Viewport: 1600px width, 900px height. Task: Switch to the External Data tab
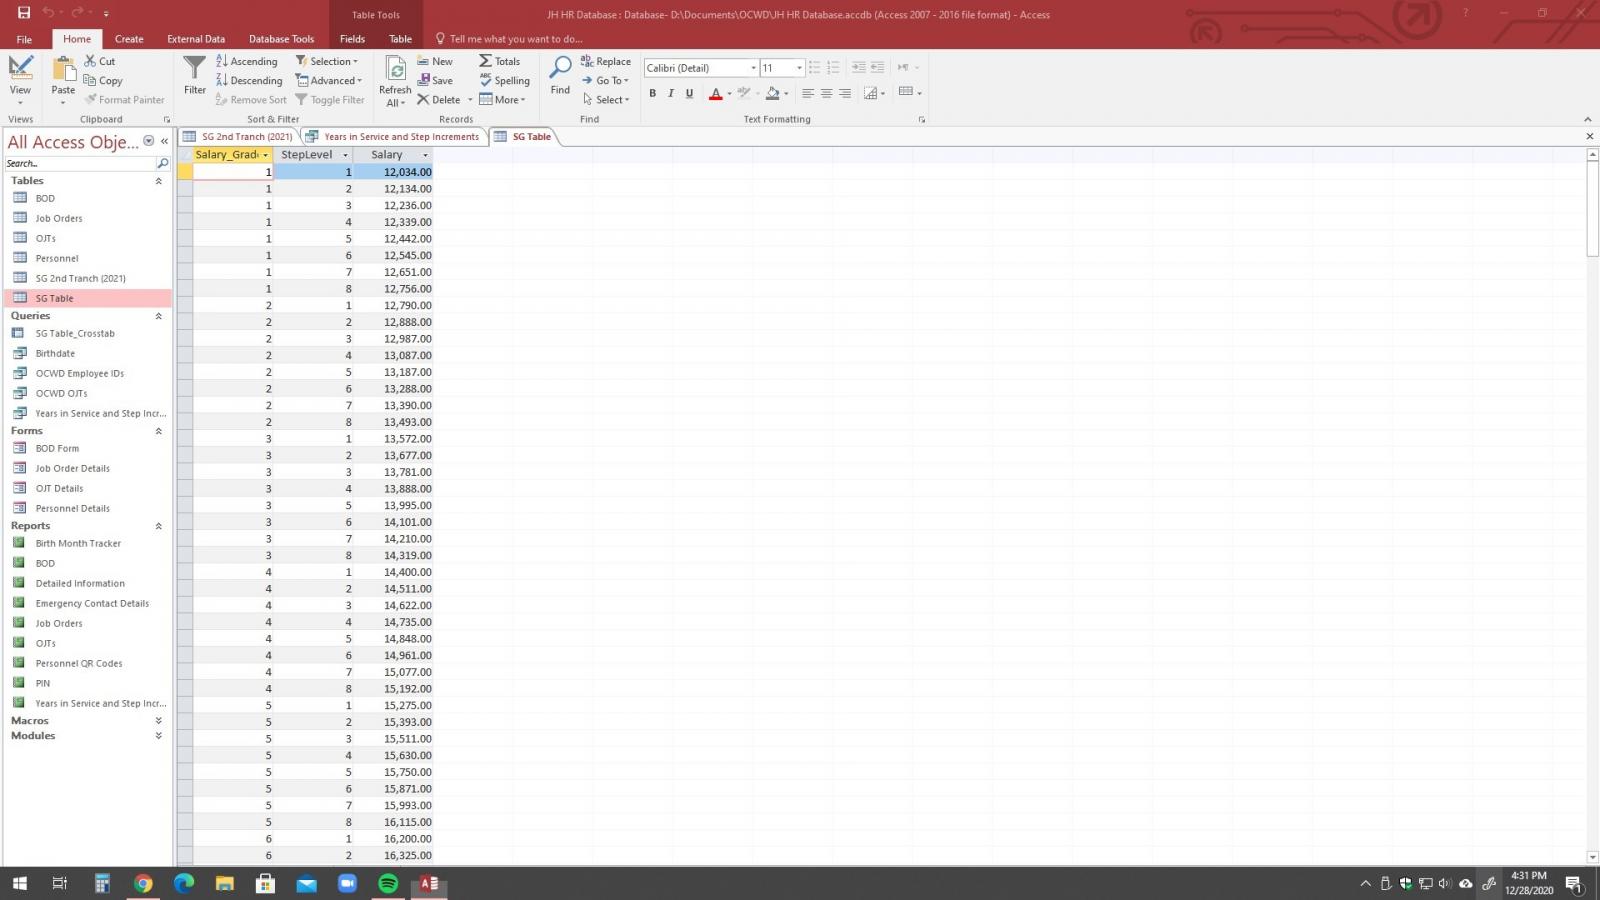(196, 39)
